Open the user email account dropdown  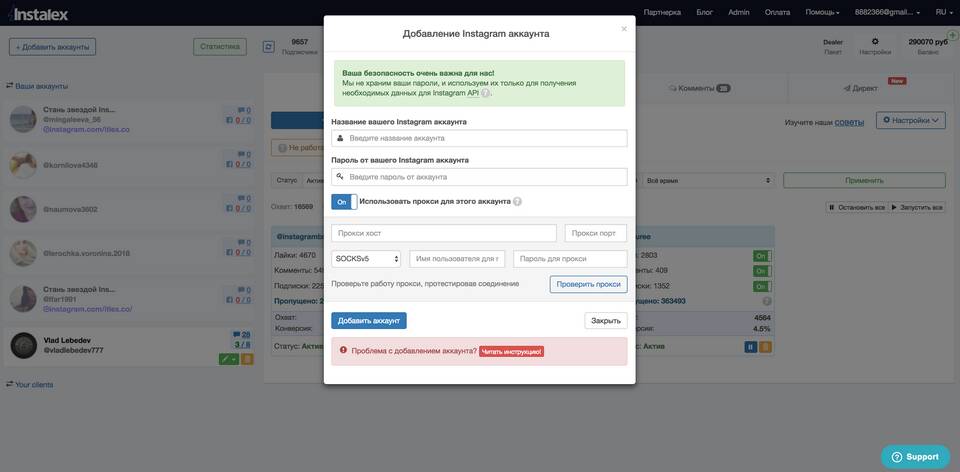pyautogui.click(x=887, y=12)
